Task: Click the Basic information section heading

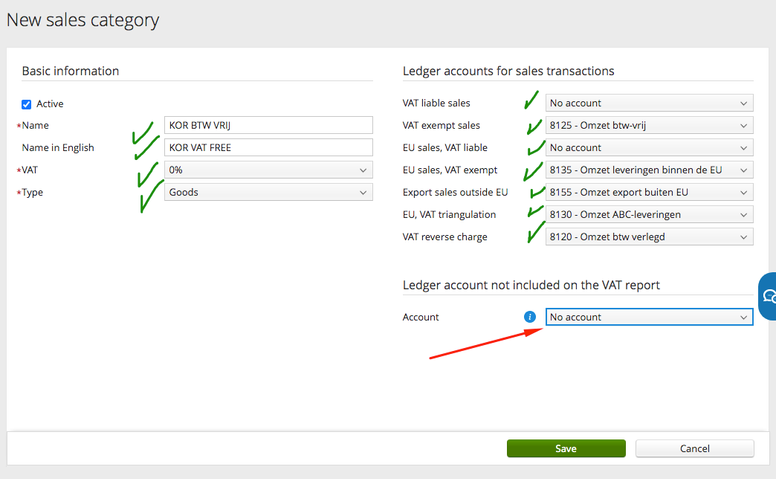Action: click(x=70, y=71)
